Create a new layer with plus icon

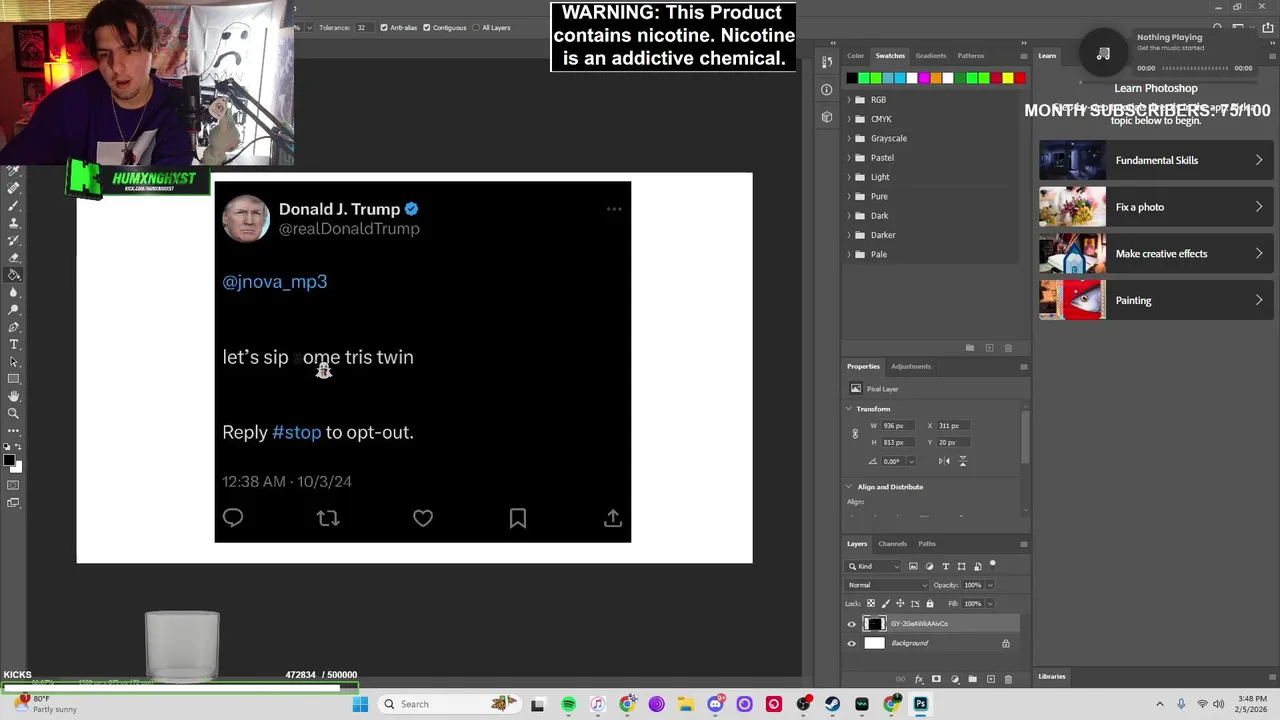[991, 680]
